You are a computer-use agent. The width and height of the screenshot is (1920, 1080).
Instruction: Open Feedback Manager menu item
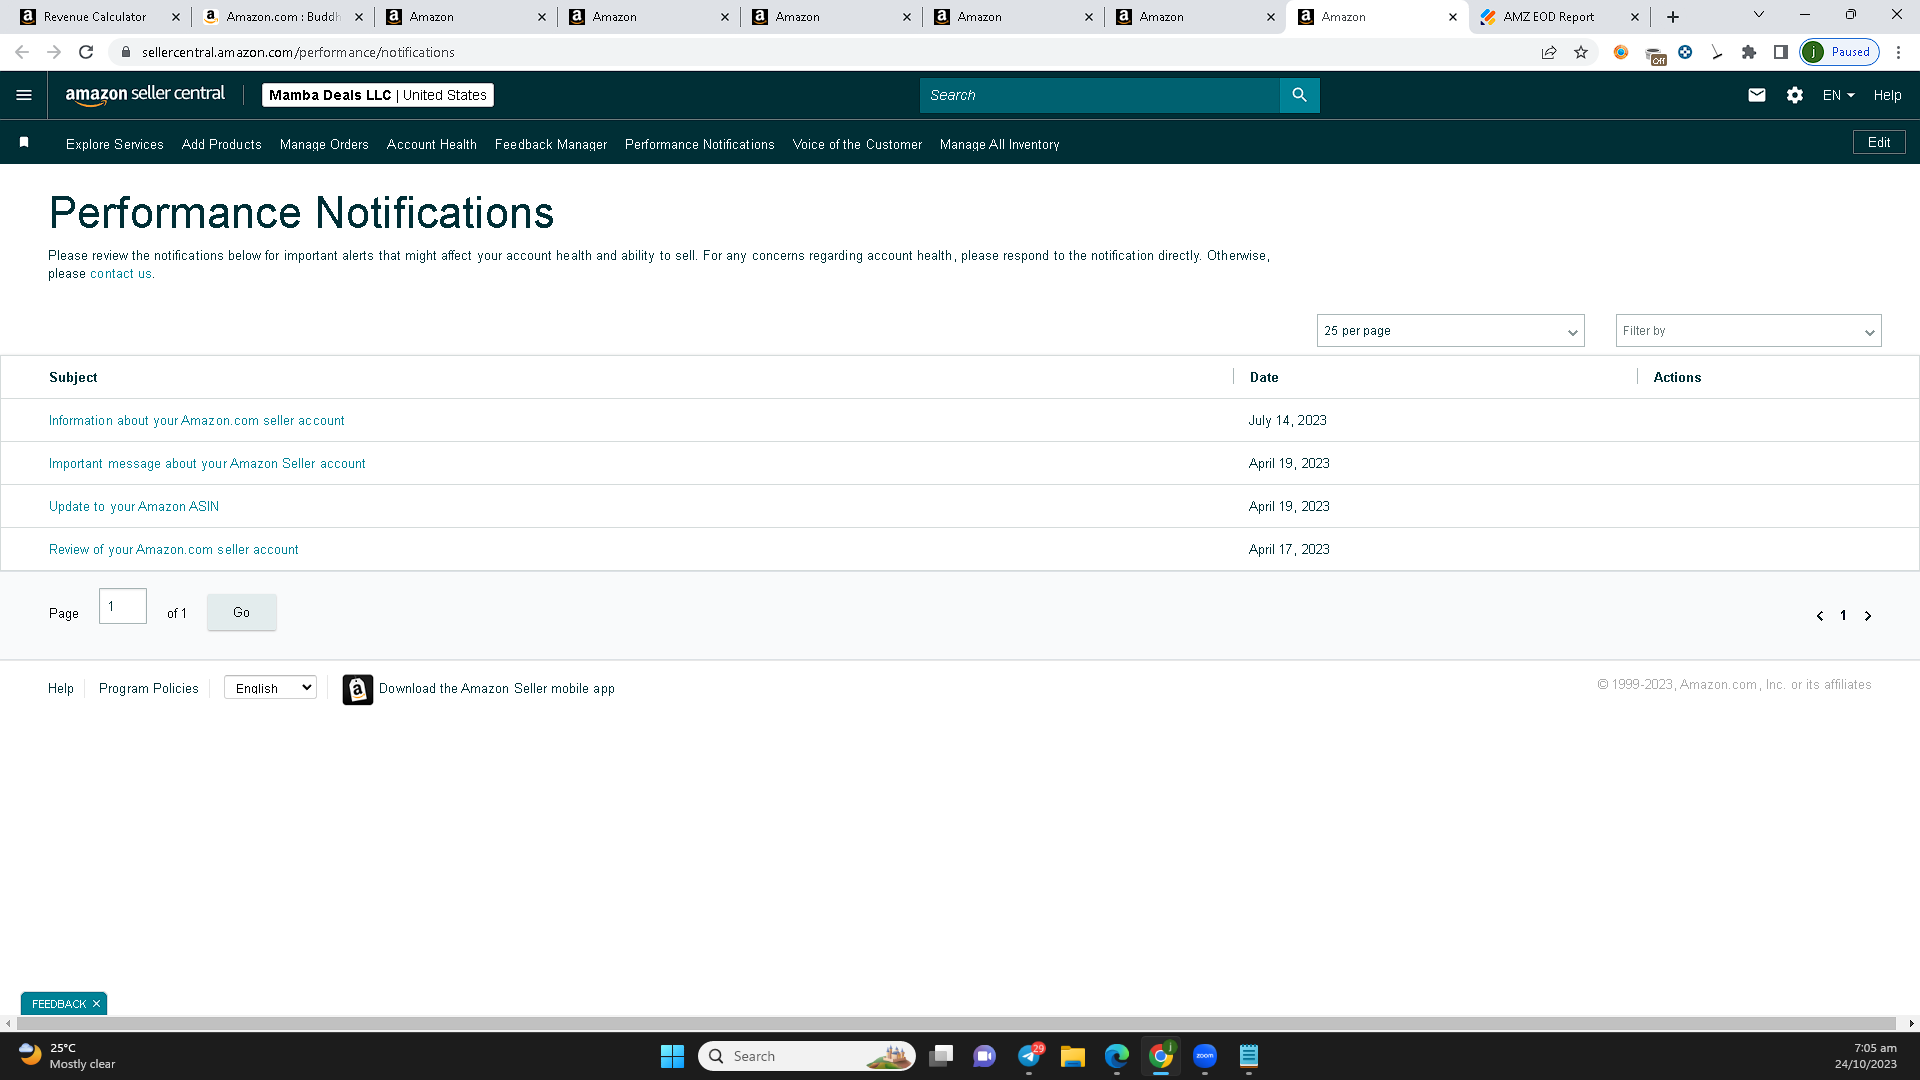tap(551, 144)
